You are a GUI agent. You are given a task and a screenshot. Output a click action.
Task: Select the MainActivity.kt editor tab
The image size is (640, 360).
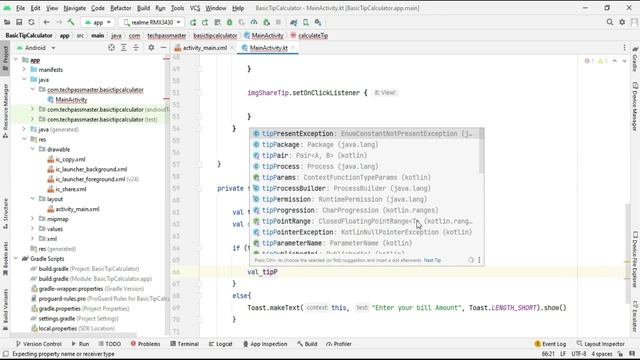click(x=269, y=48)
